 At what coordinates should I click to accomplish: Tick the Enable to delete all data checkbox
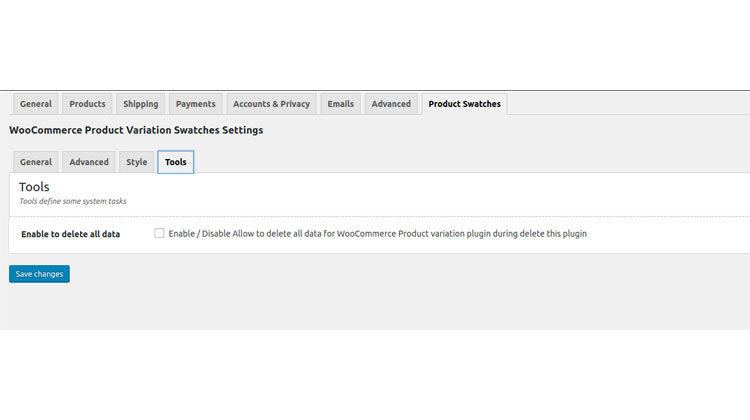pyautogui.click(x=159, y=233)
